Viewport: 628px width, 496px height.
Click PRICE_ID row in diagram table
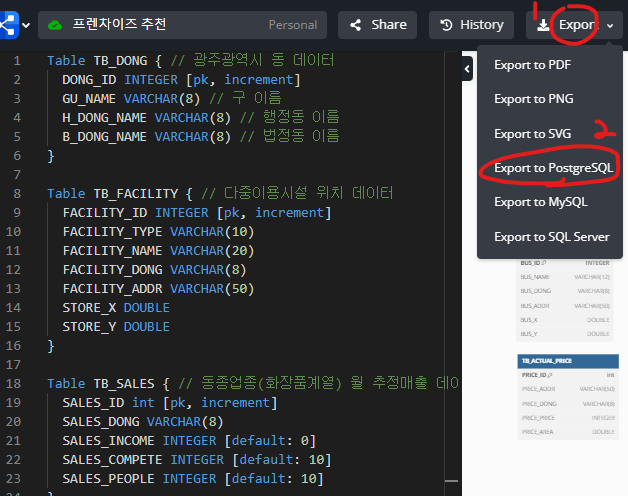[x=568, y=375]
